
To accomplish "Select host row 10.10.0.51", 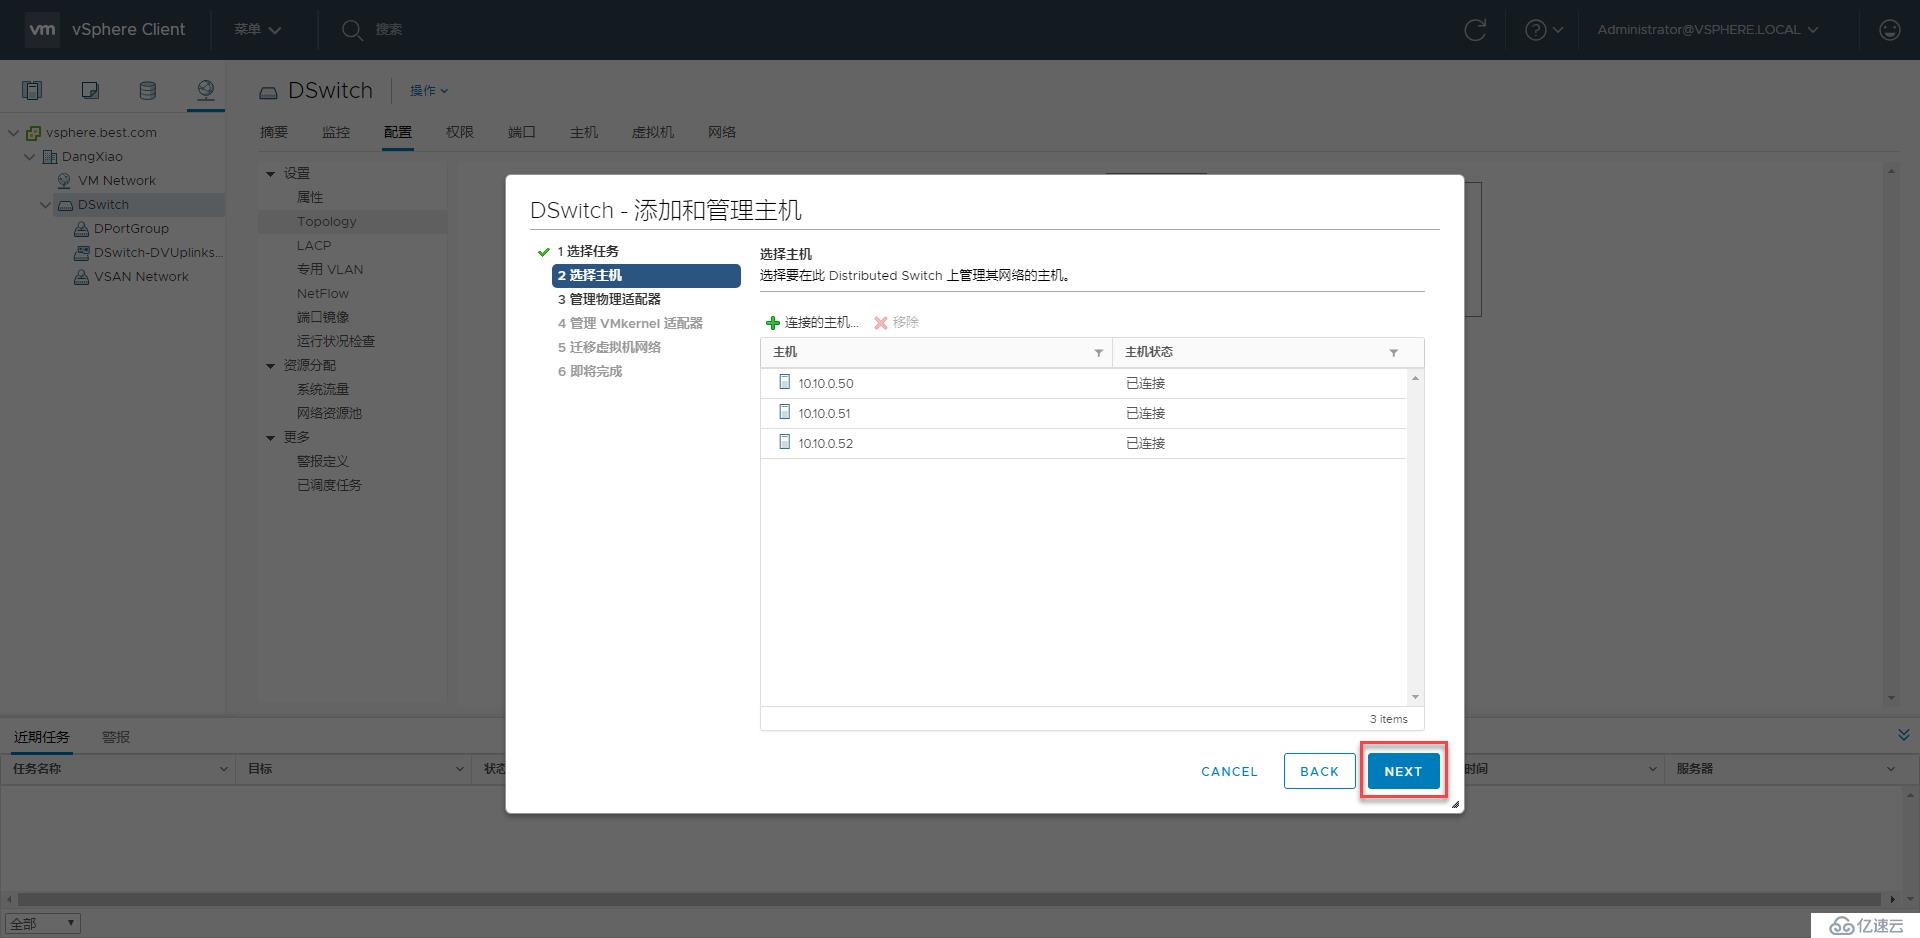I will tap(1083, 413).
